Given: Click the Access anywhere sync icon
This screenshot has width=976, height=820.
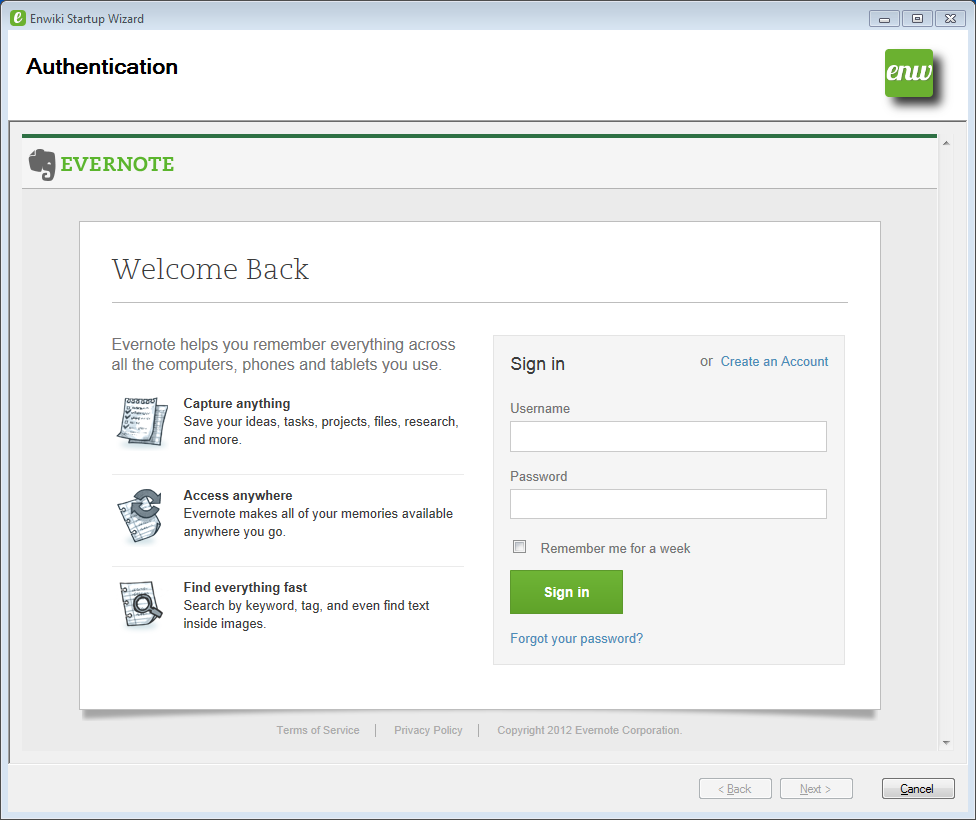Looking at the screenshot, I should [141, 516].
